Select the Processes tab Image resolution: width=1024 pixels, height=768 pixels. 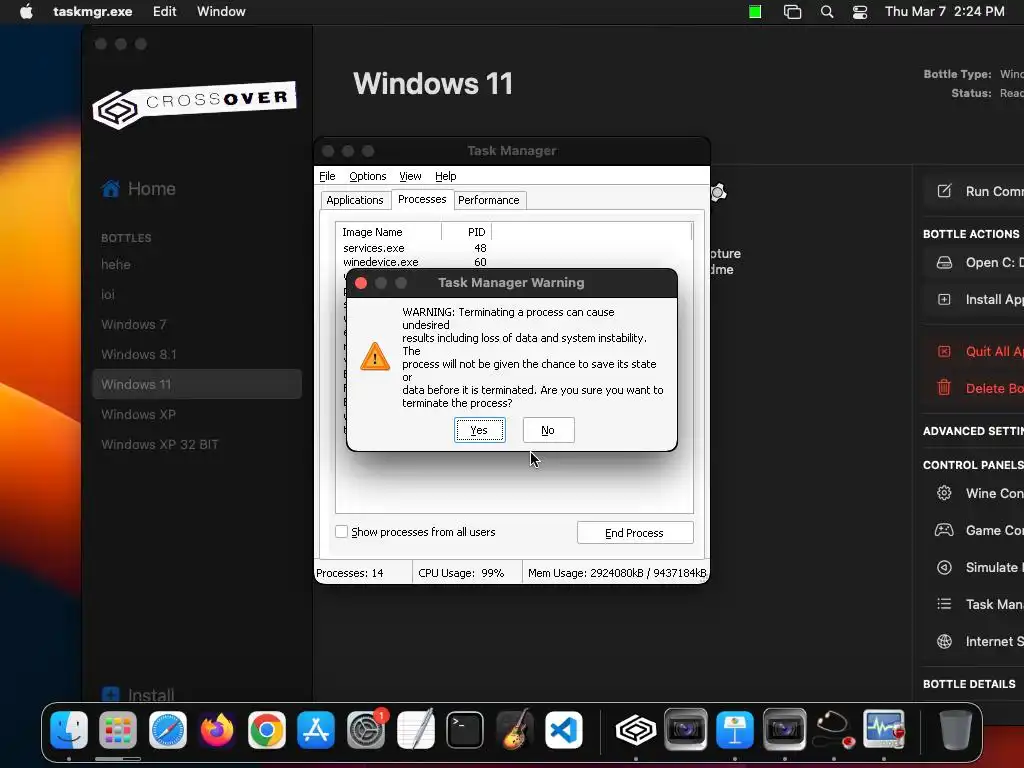click(x=422, y=199)
